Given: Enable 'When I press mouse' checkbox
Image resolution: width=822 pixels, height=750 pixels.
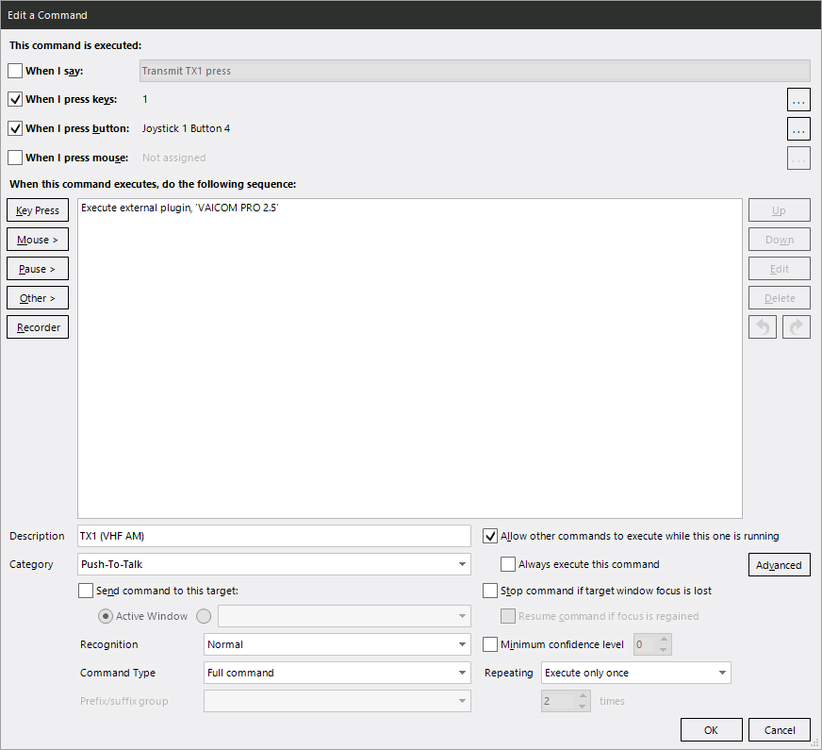Looking at the screenshot, I should (15, 158).
